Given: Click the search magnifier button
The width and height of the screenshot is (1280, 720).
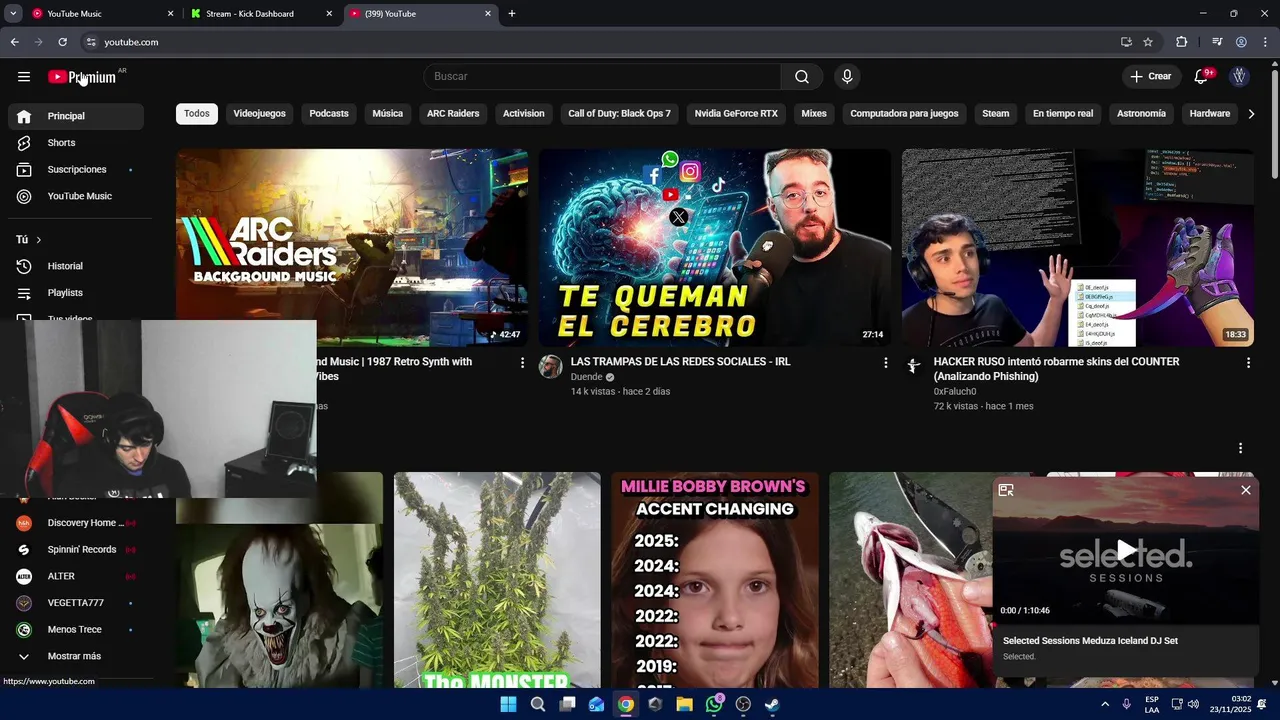Looking at the screenshot, I should [x=802, y=77].
